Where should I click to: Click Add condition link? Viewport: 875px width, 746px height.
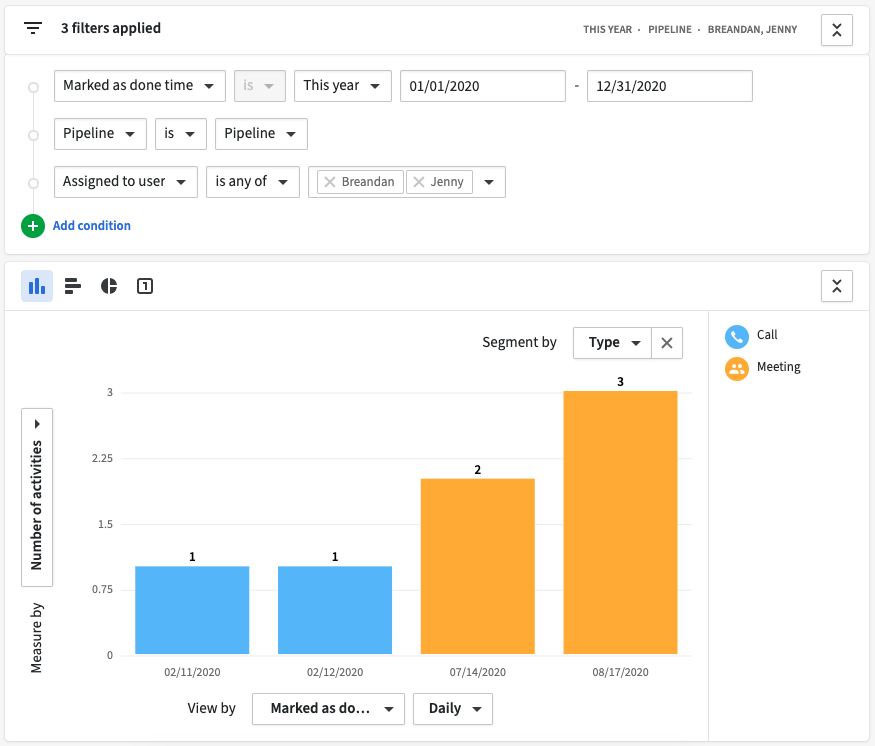92,225
